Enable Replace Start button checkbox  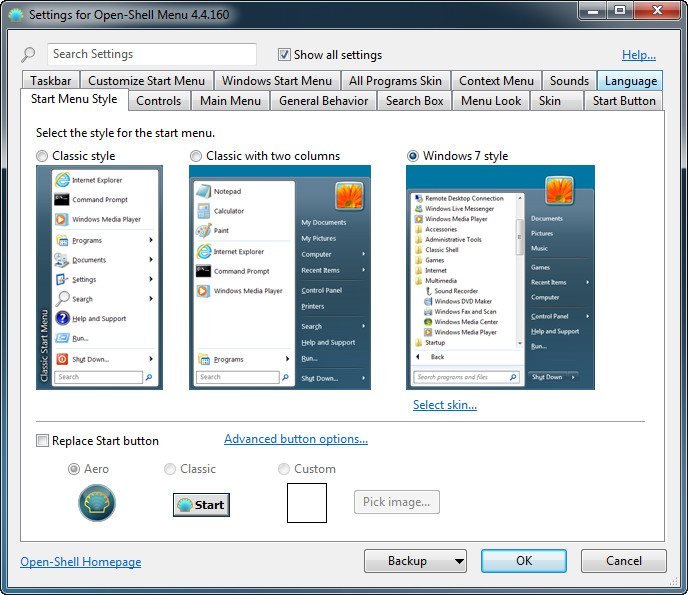pos(42,441)
